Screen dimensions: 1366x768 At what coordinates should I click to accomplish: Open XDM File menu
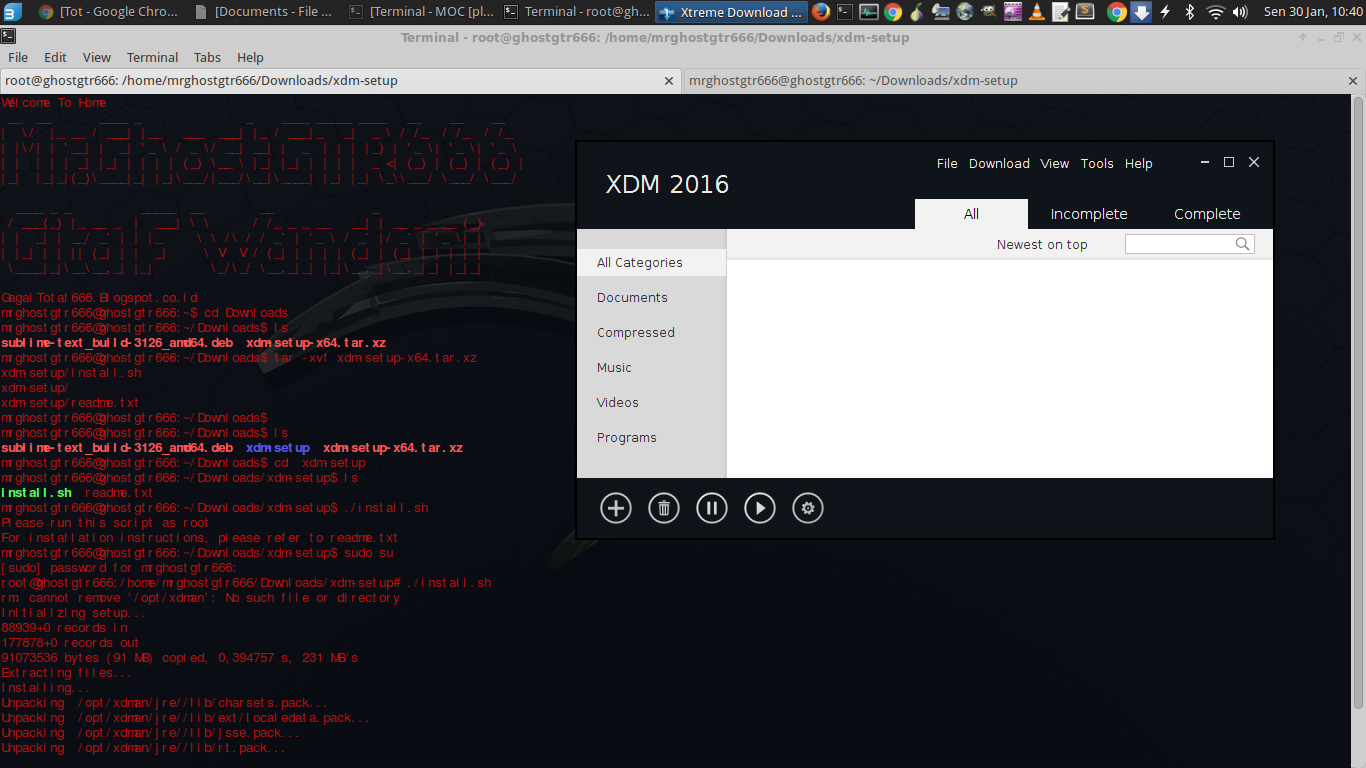pos(947,163)
